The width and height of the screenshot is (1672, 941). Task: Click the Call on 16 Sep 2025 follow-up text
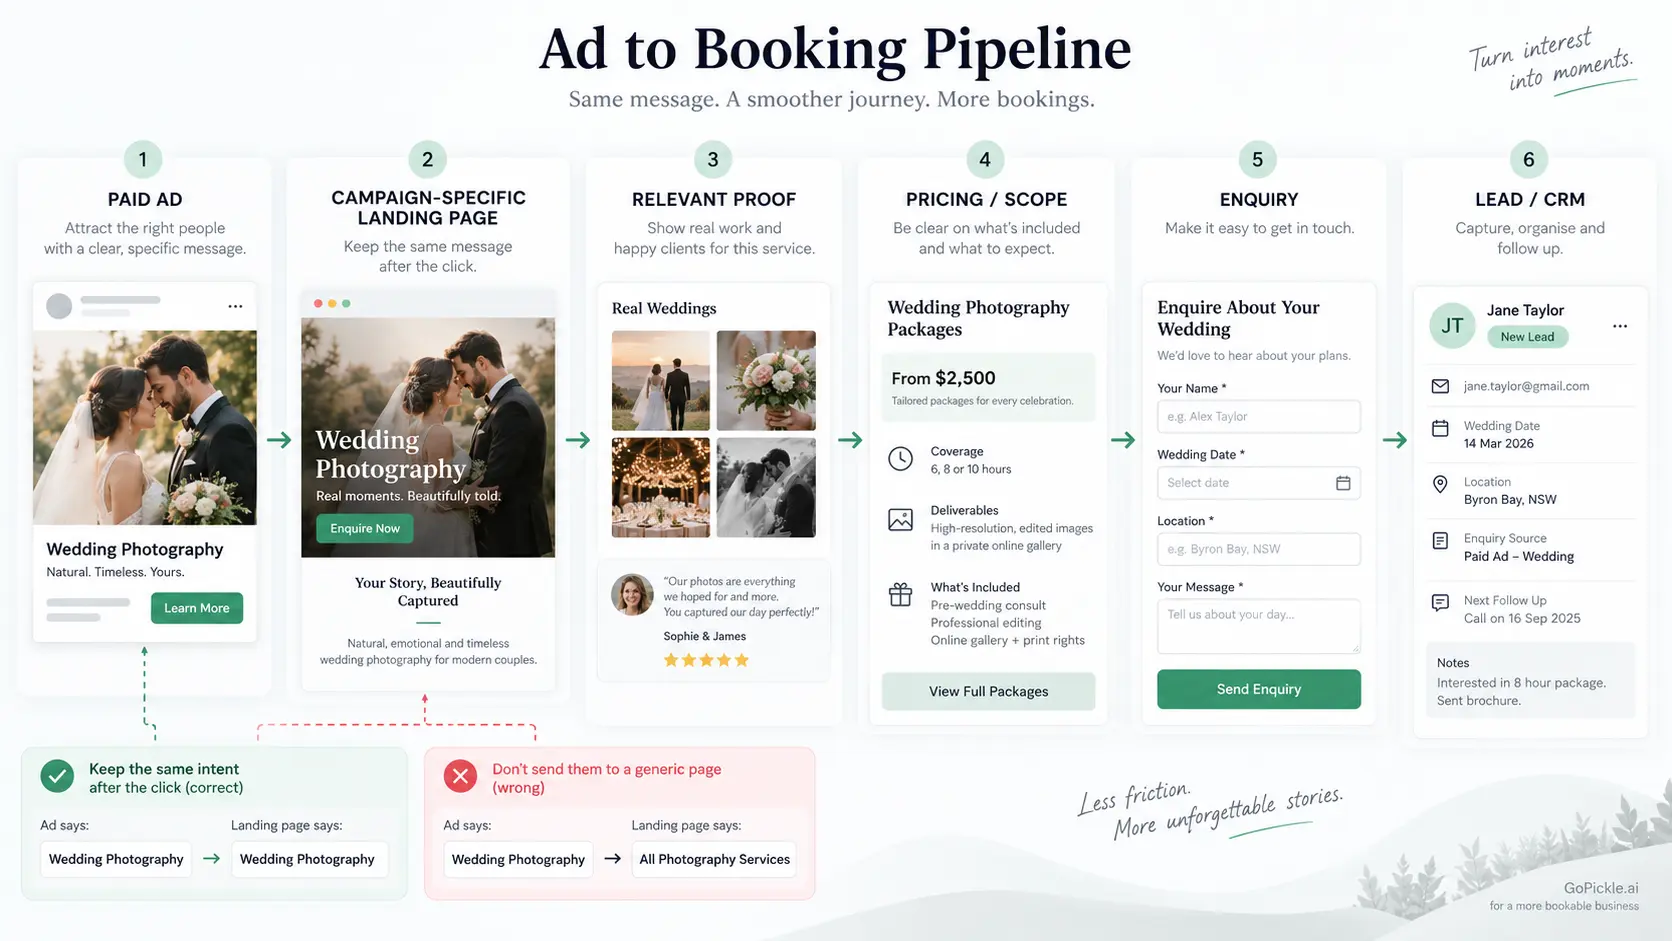[x=1522, y=618]
